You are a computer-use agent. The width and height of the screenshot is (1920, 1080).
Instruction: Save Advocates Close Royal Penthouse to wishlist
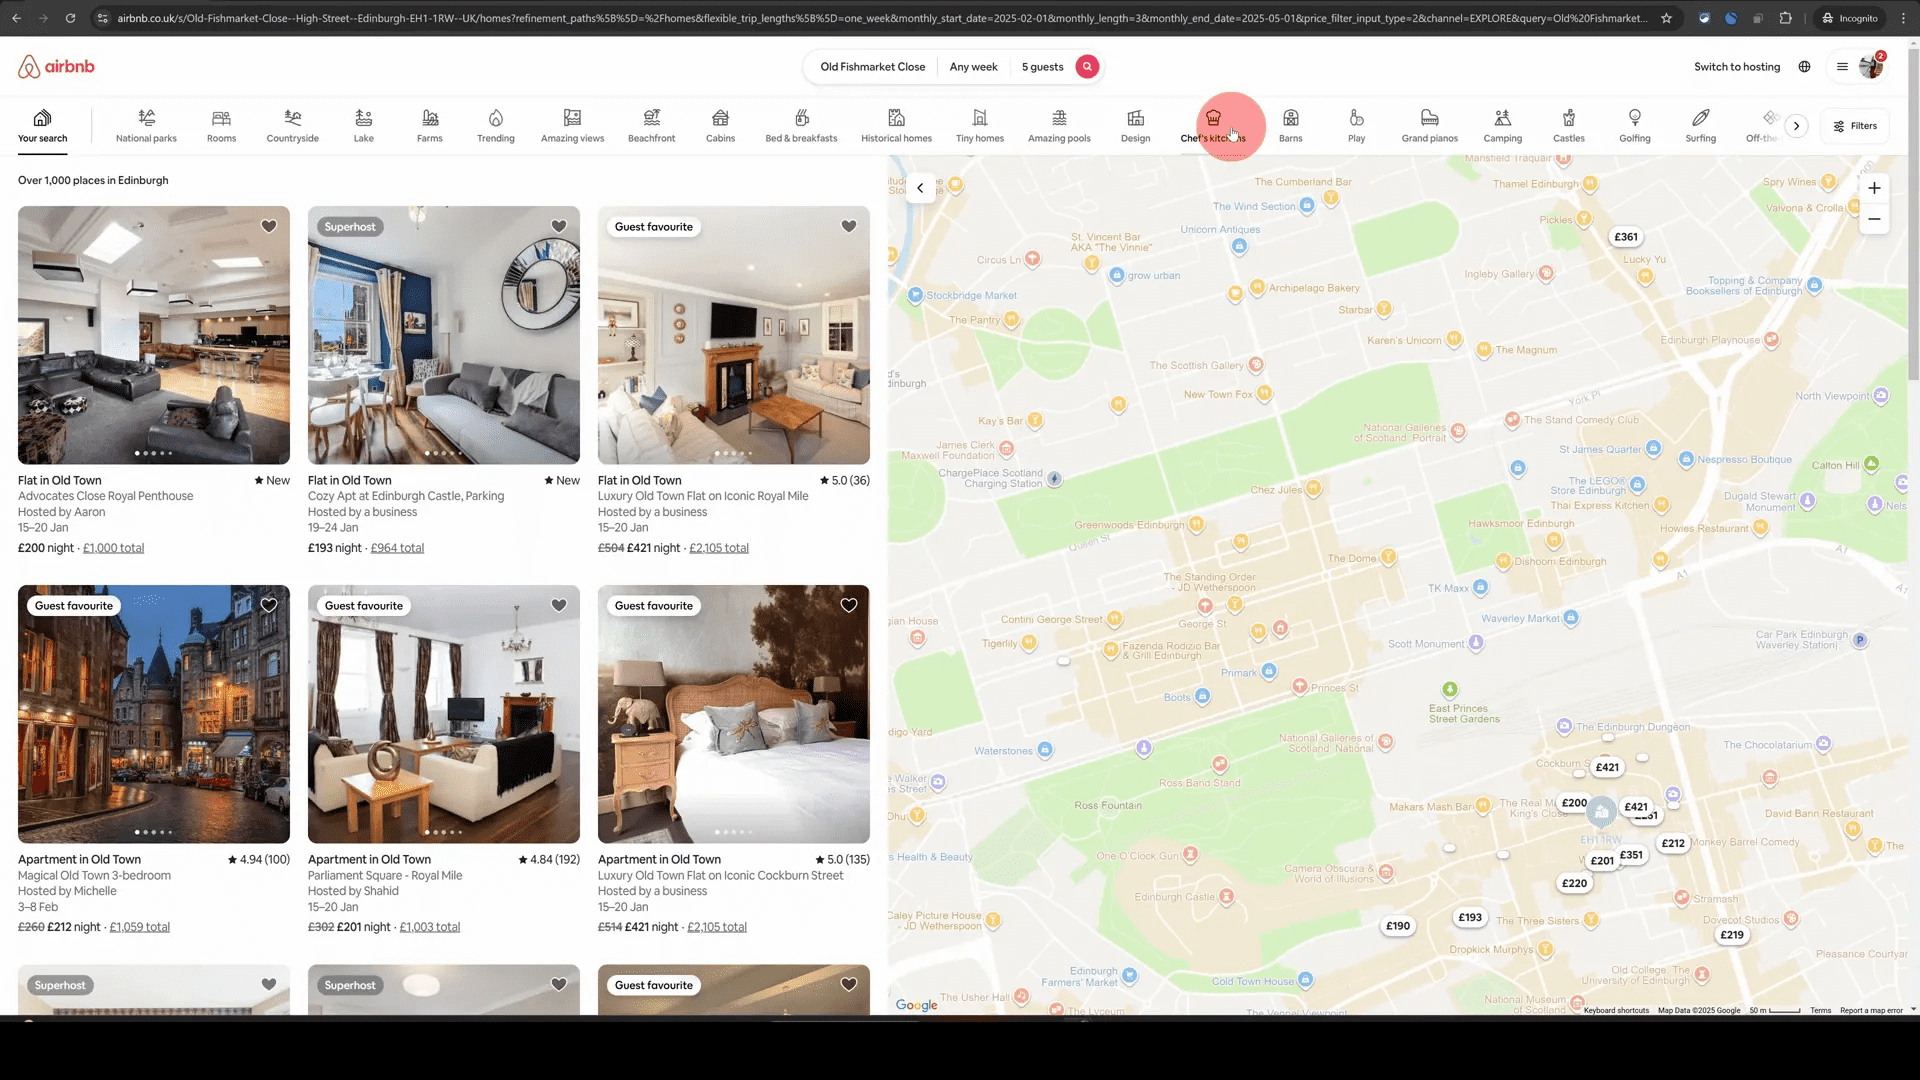point(269,226)
